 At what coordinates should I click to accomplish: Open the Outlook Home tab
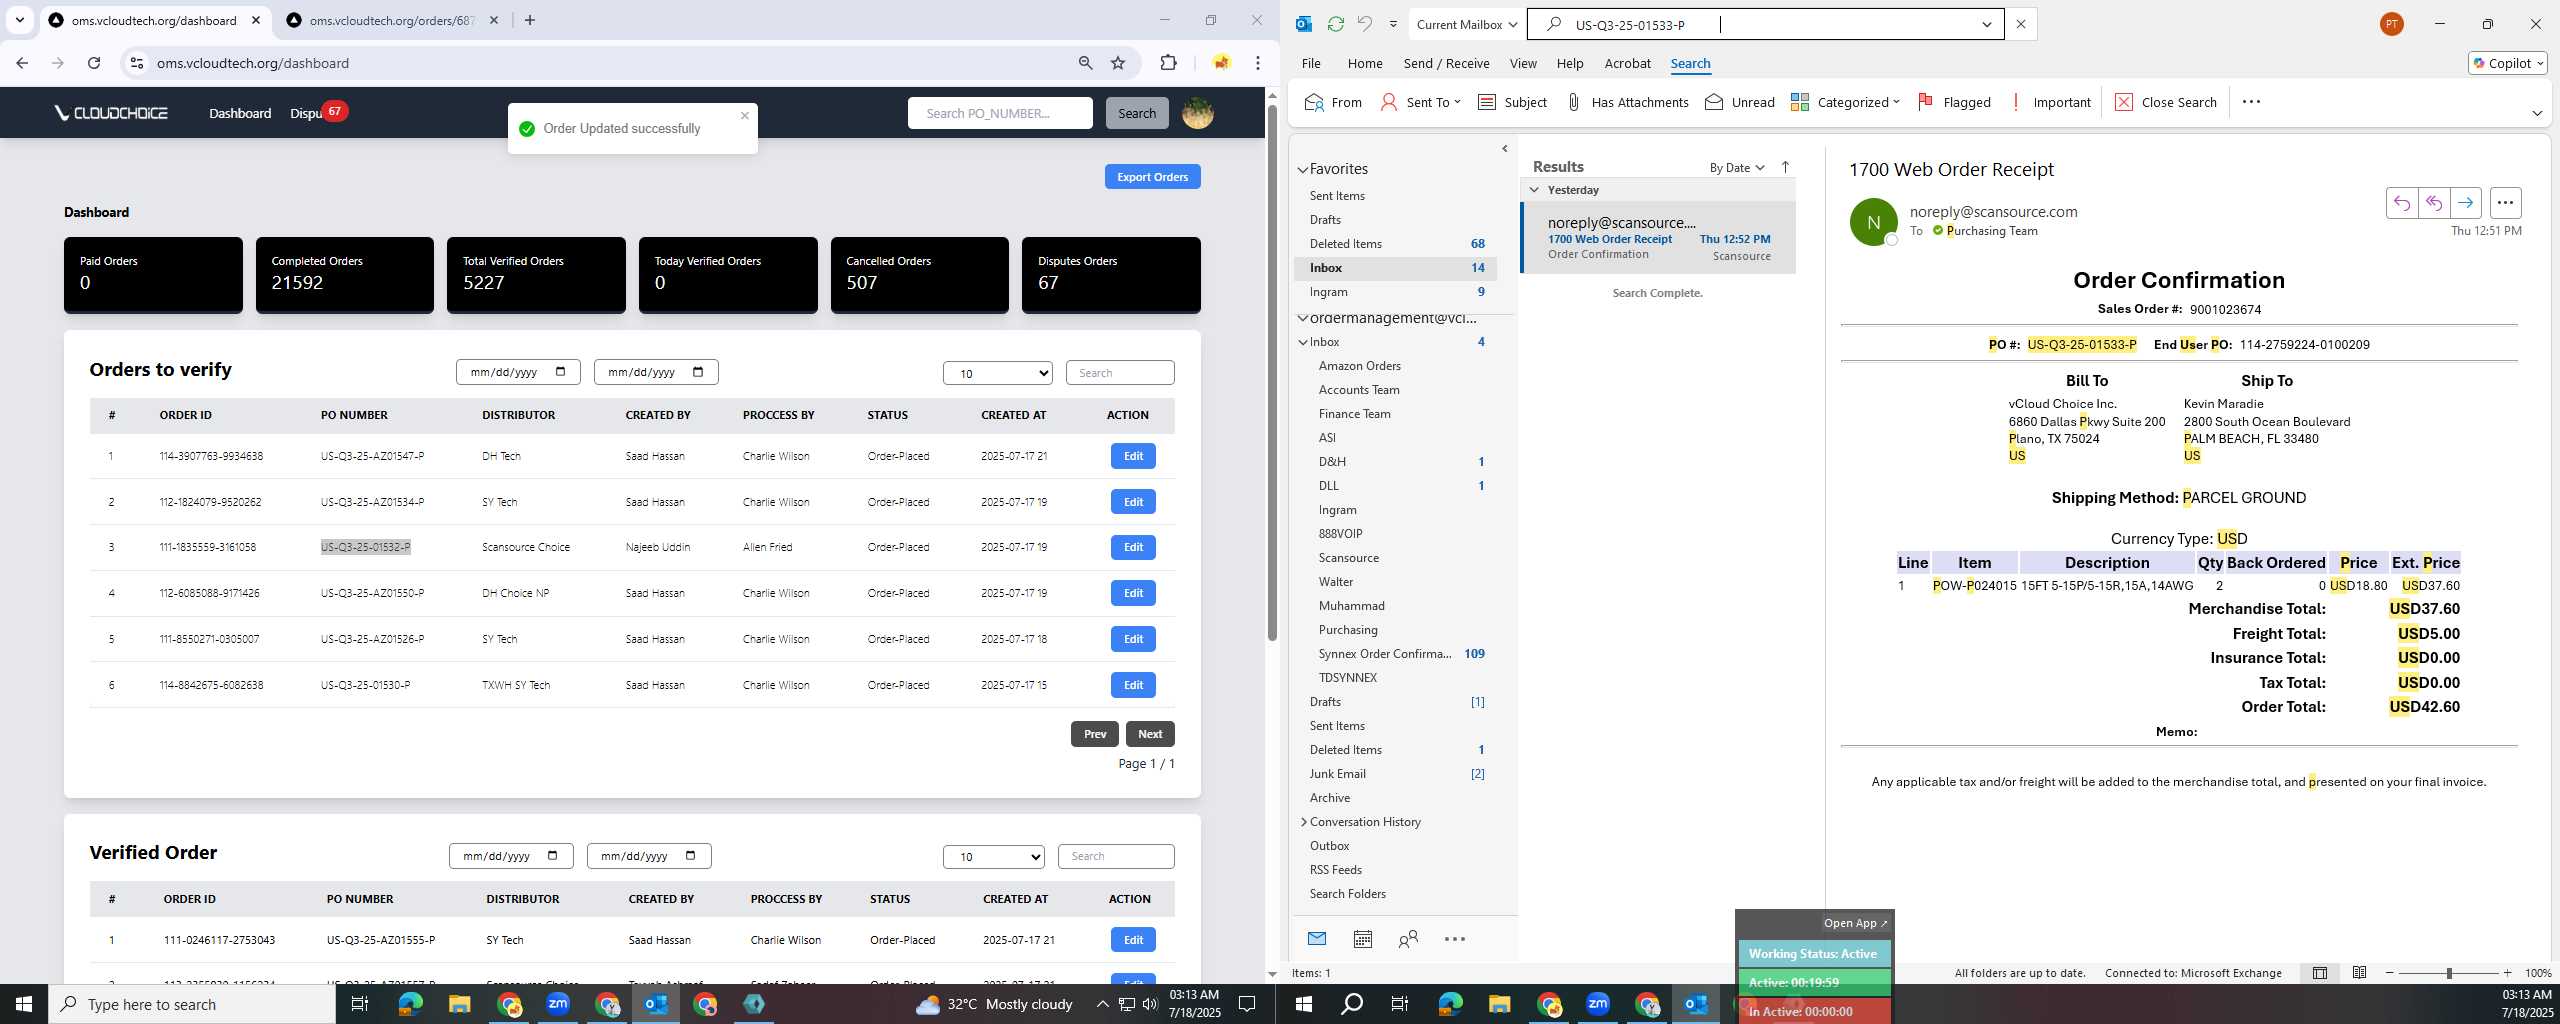1365,63
